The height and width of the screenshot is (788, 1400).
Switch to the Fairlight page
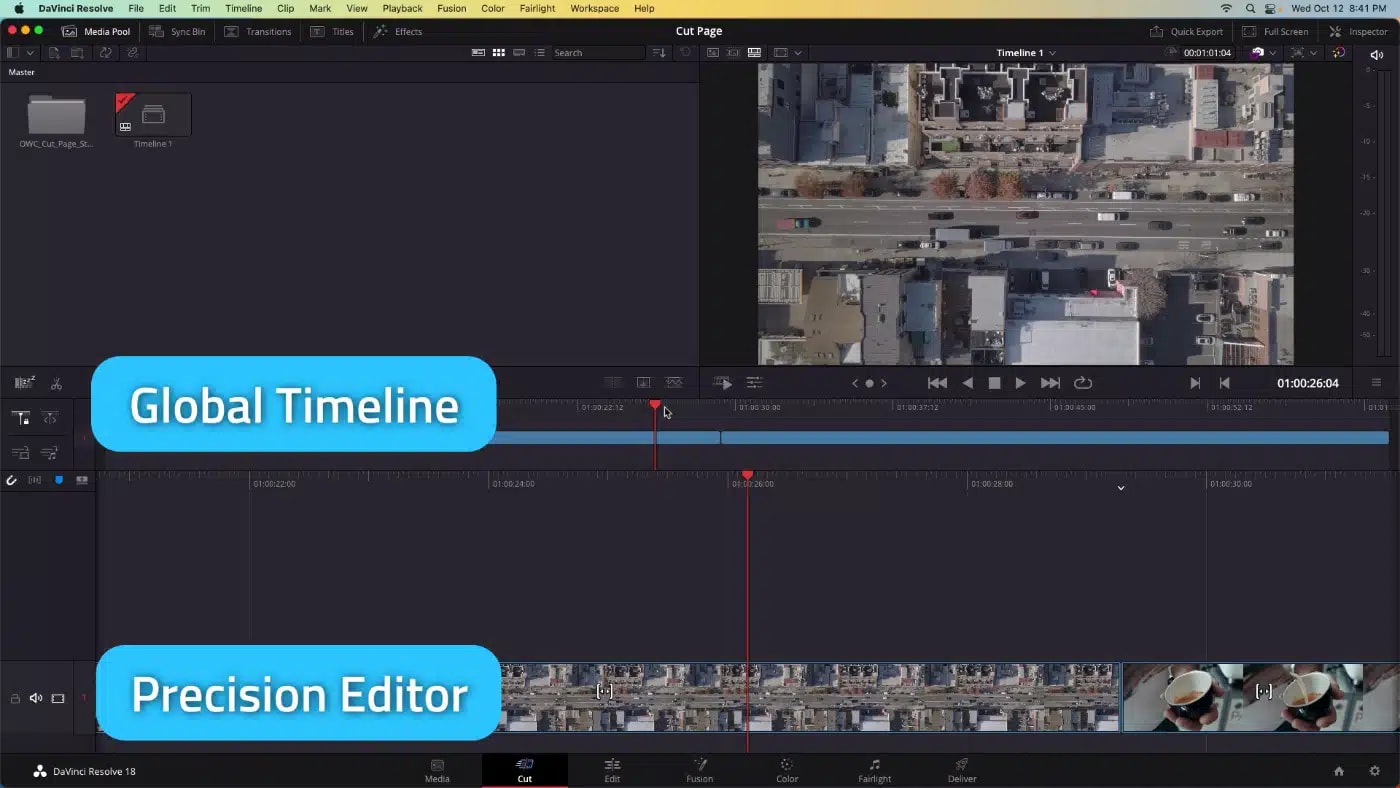tap(874, 770)
